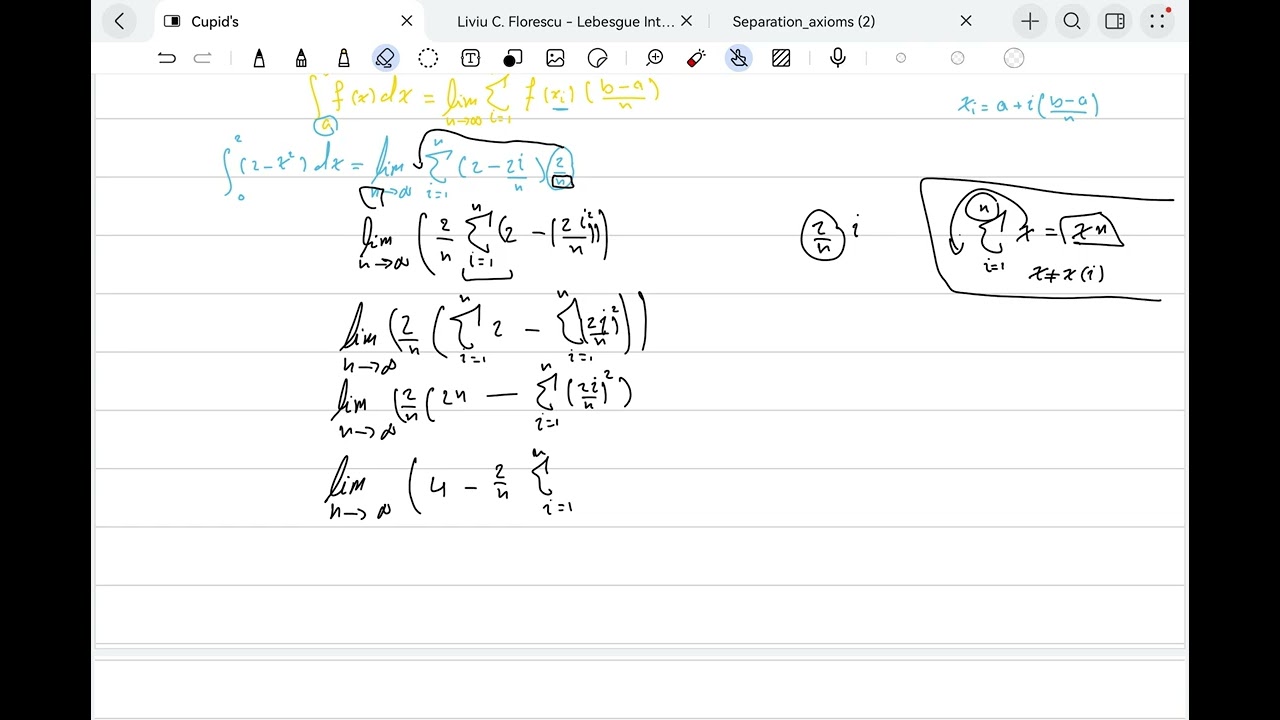Start audio recording with the microphone
Screen dimensions: 1280x720
pos(838,58)
